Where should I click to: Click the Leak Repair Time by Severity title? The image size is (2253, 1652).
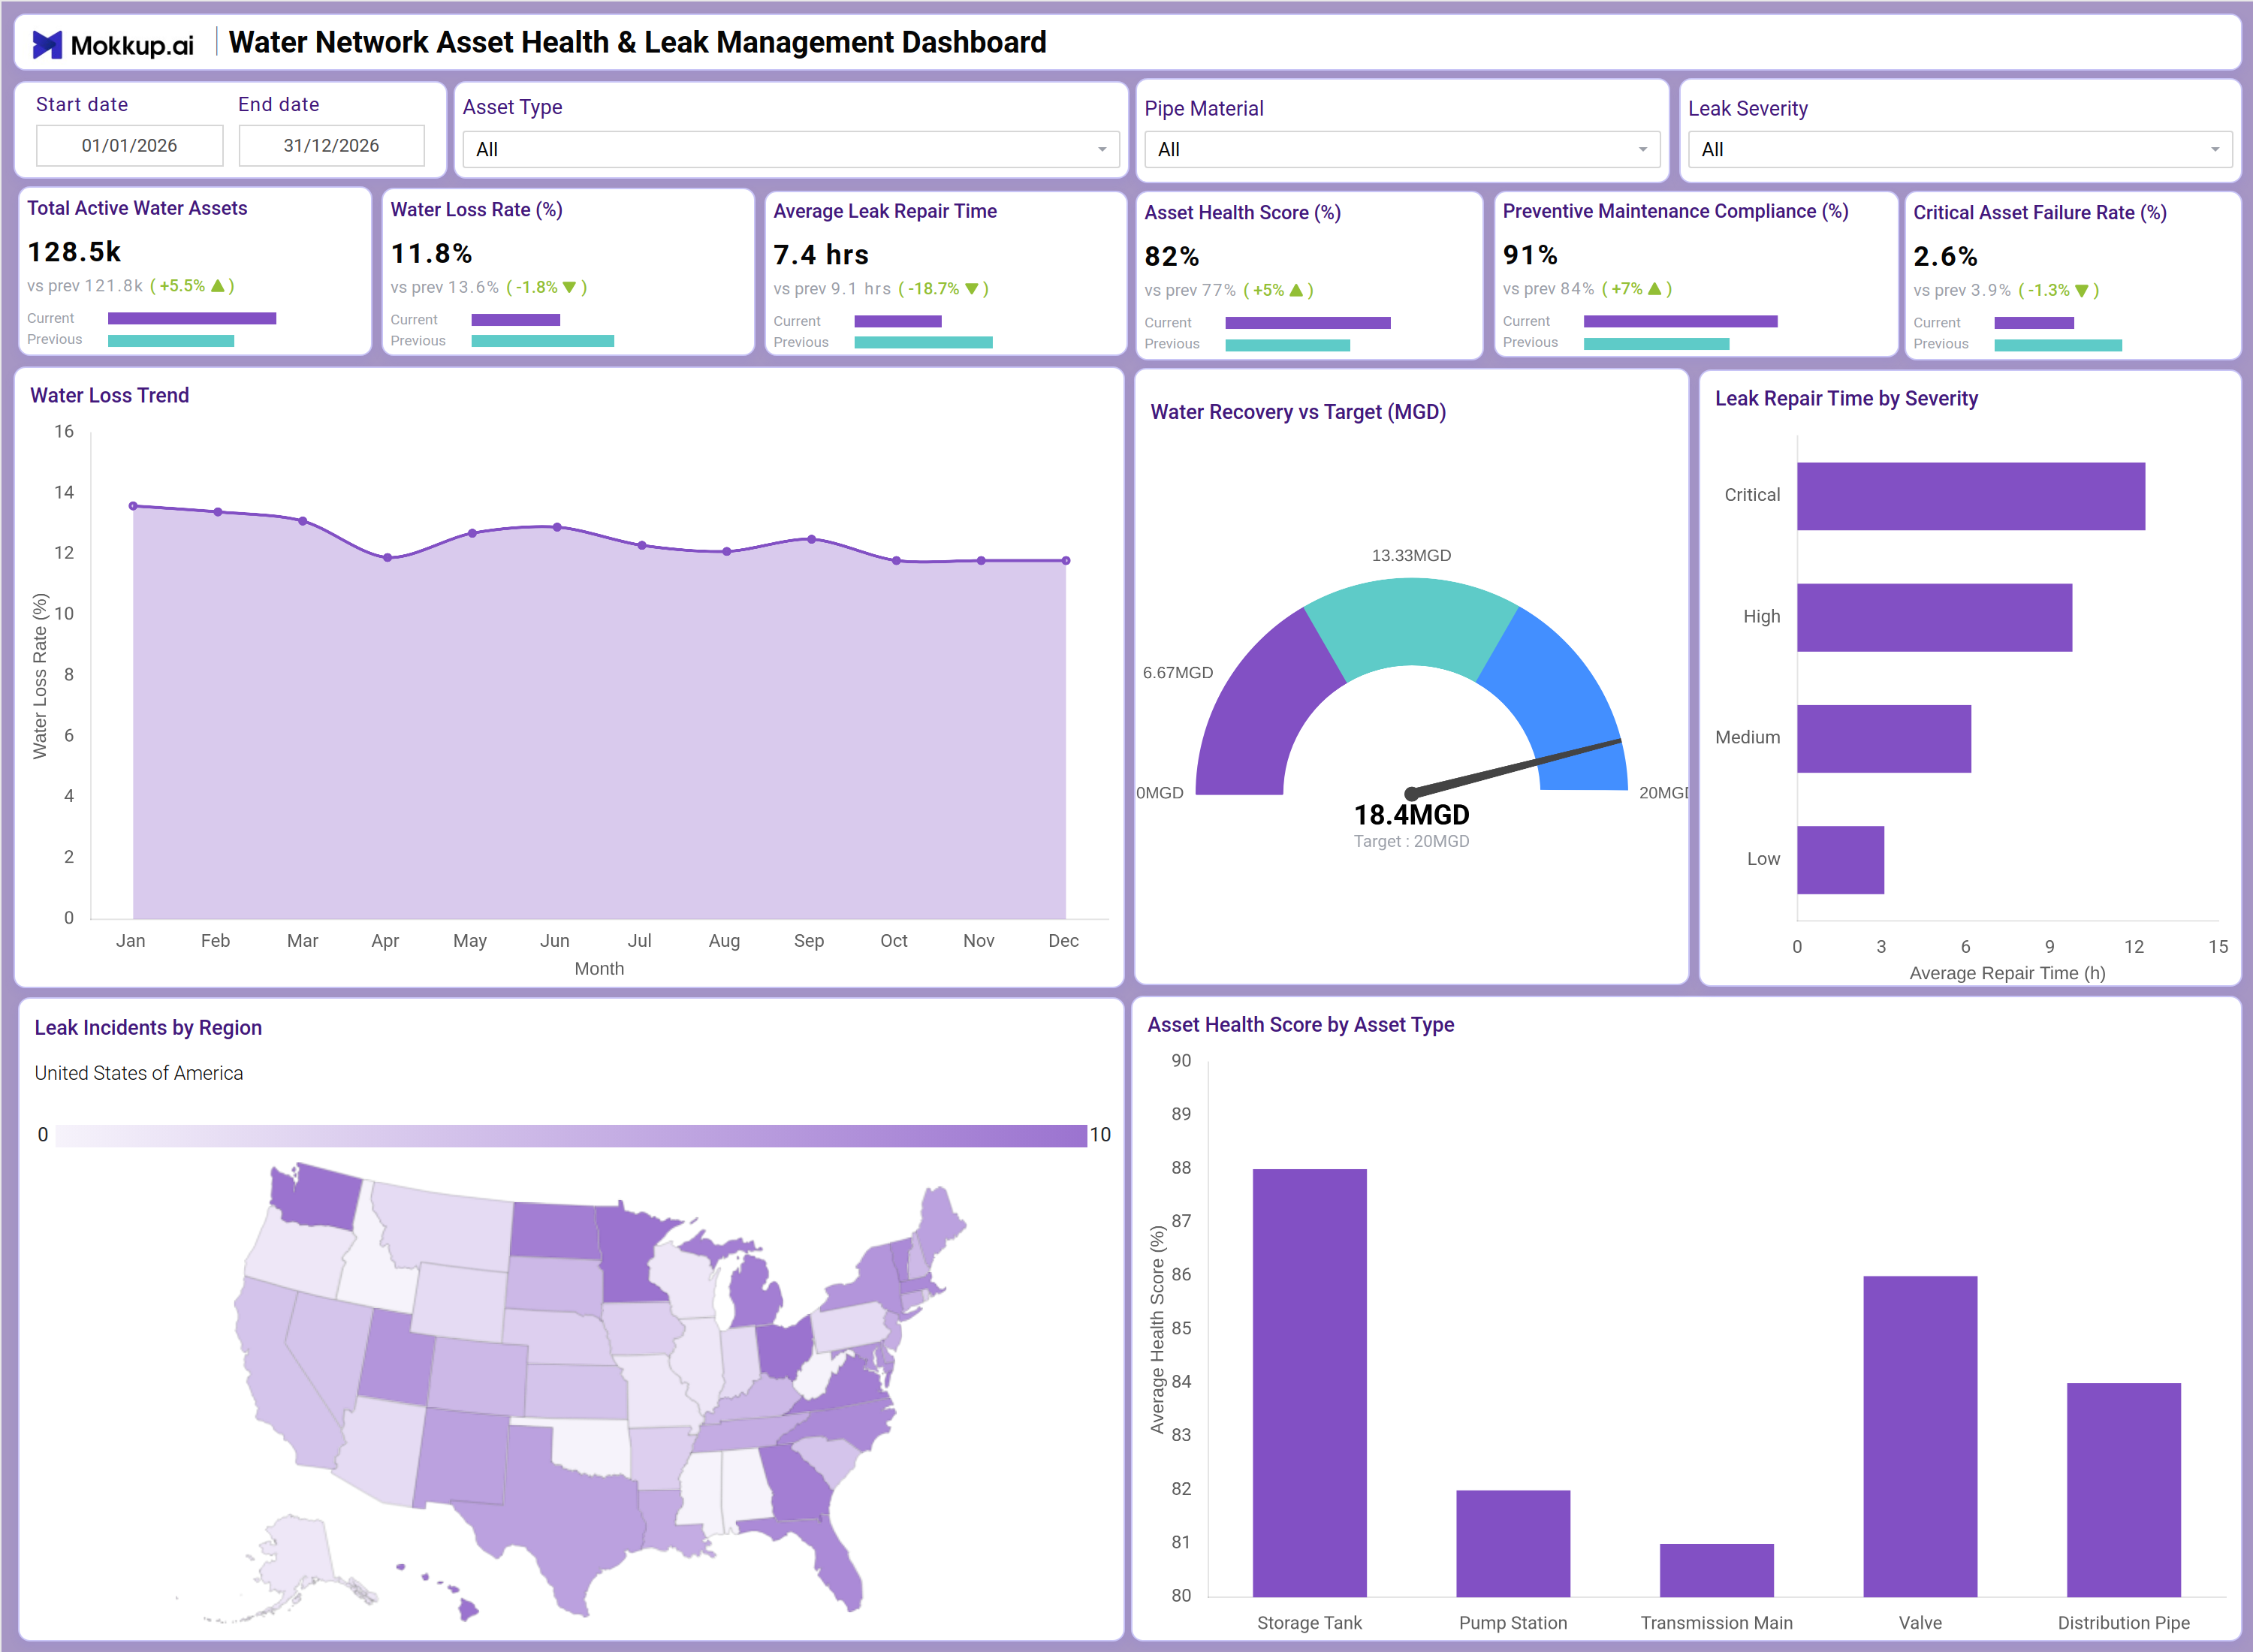click(1846, 399)
